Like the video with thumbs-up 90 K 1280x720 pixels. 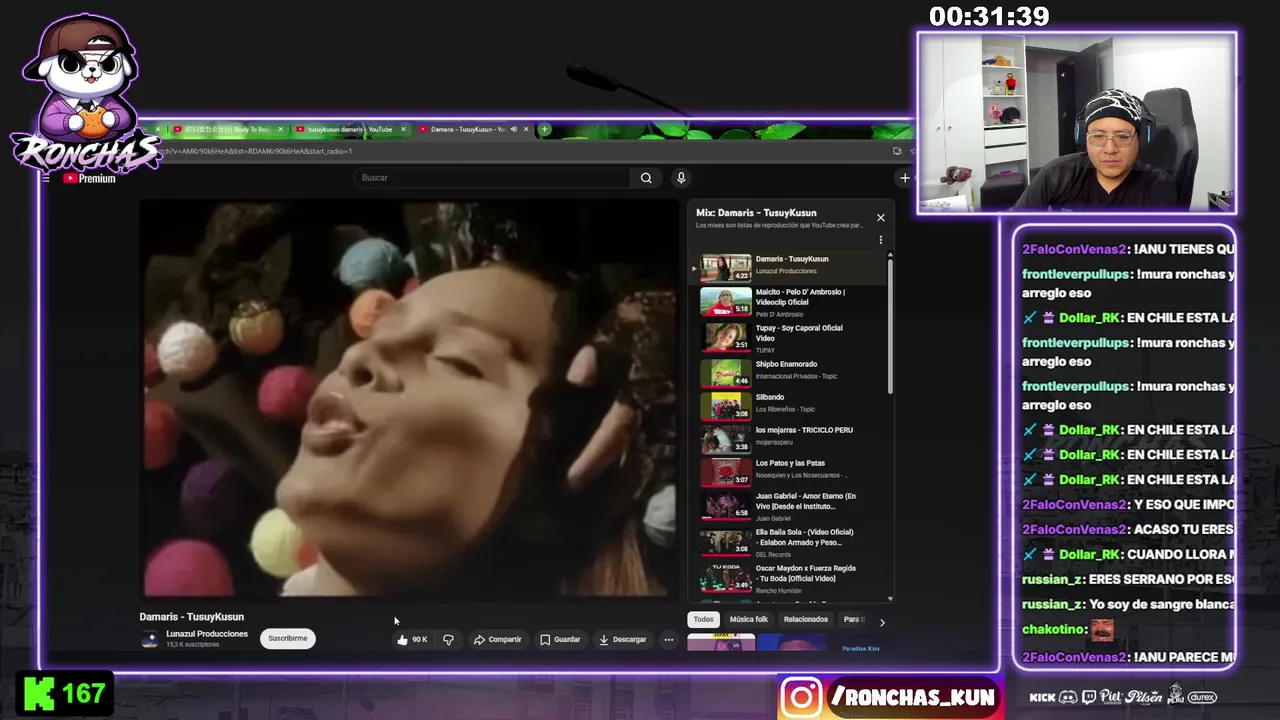[412, 639]
